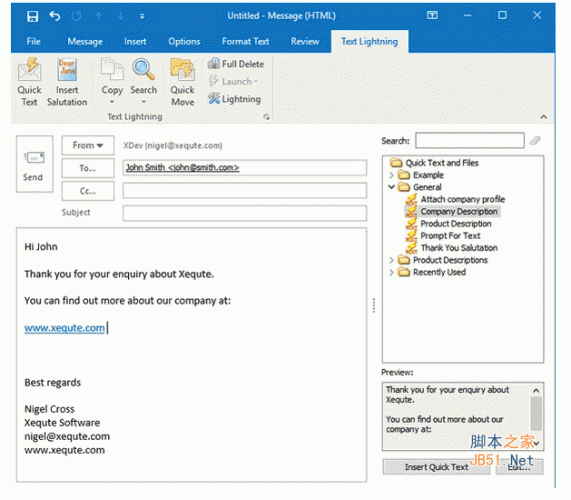The height and width of the screenshot is (500, 571).
Task: Click the Insert Quick Text button
Action: [x=436, y=467]
